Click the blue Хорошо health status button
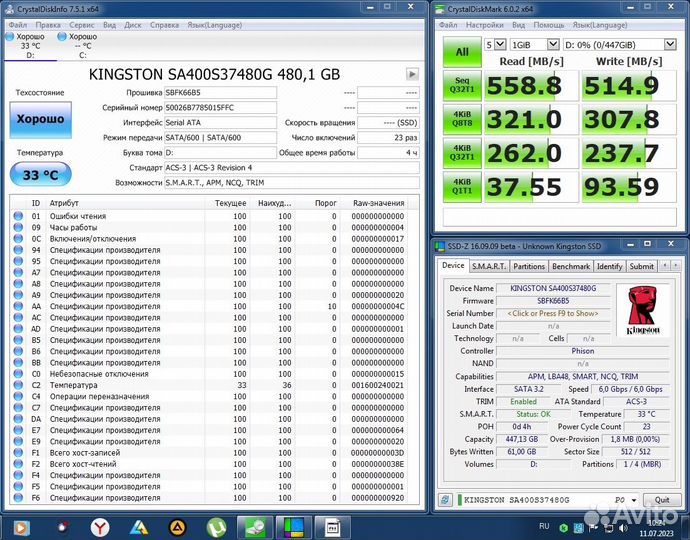This screenshot has height=540, width=690. 40,119
